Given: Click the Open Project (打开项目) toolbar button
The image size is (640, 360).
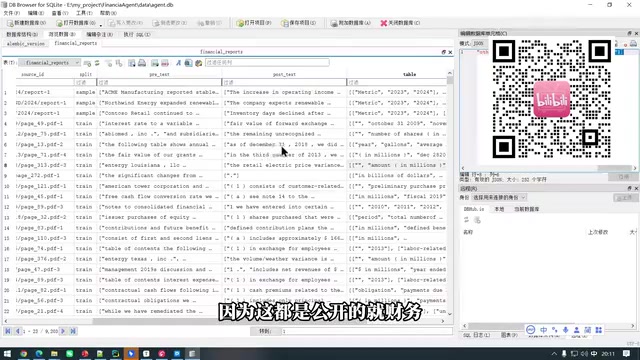Looking at the screenshot, I should point(253,23).
